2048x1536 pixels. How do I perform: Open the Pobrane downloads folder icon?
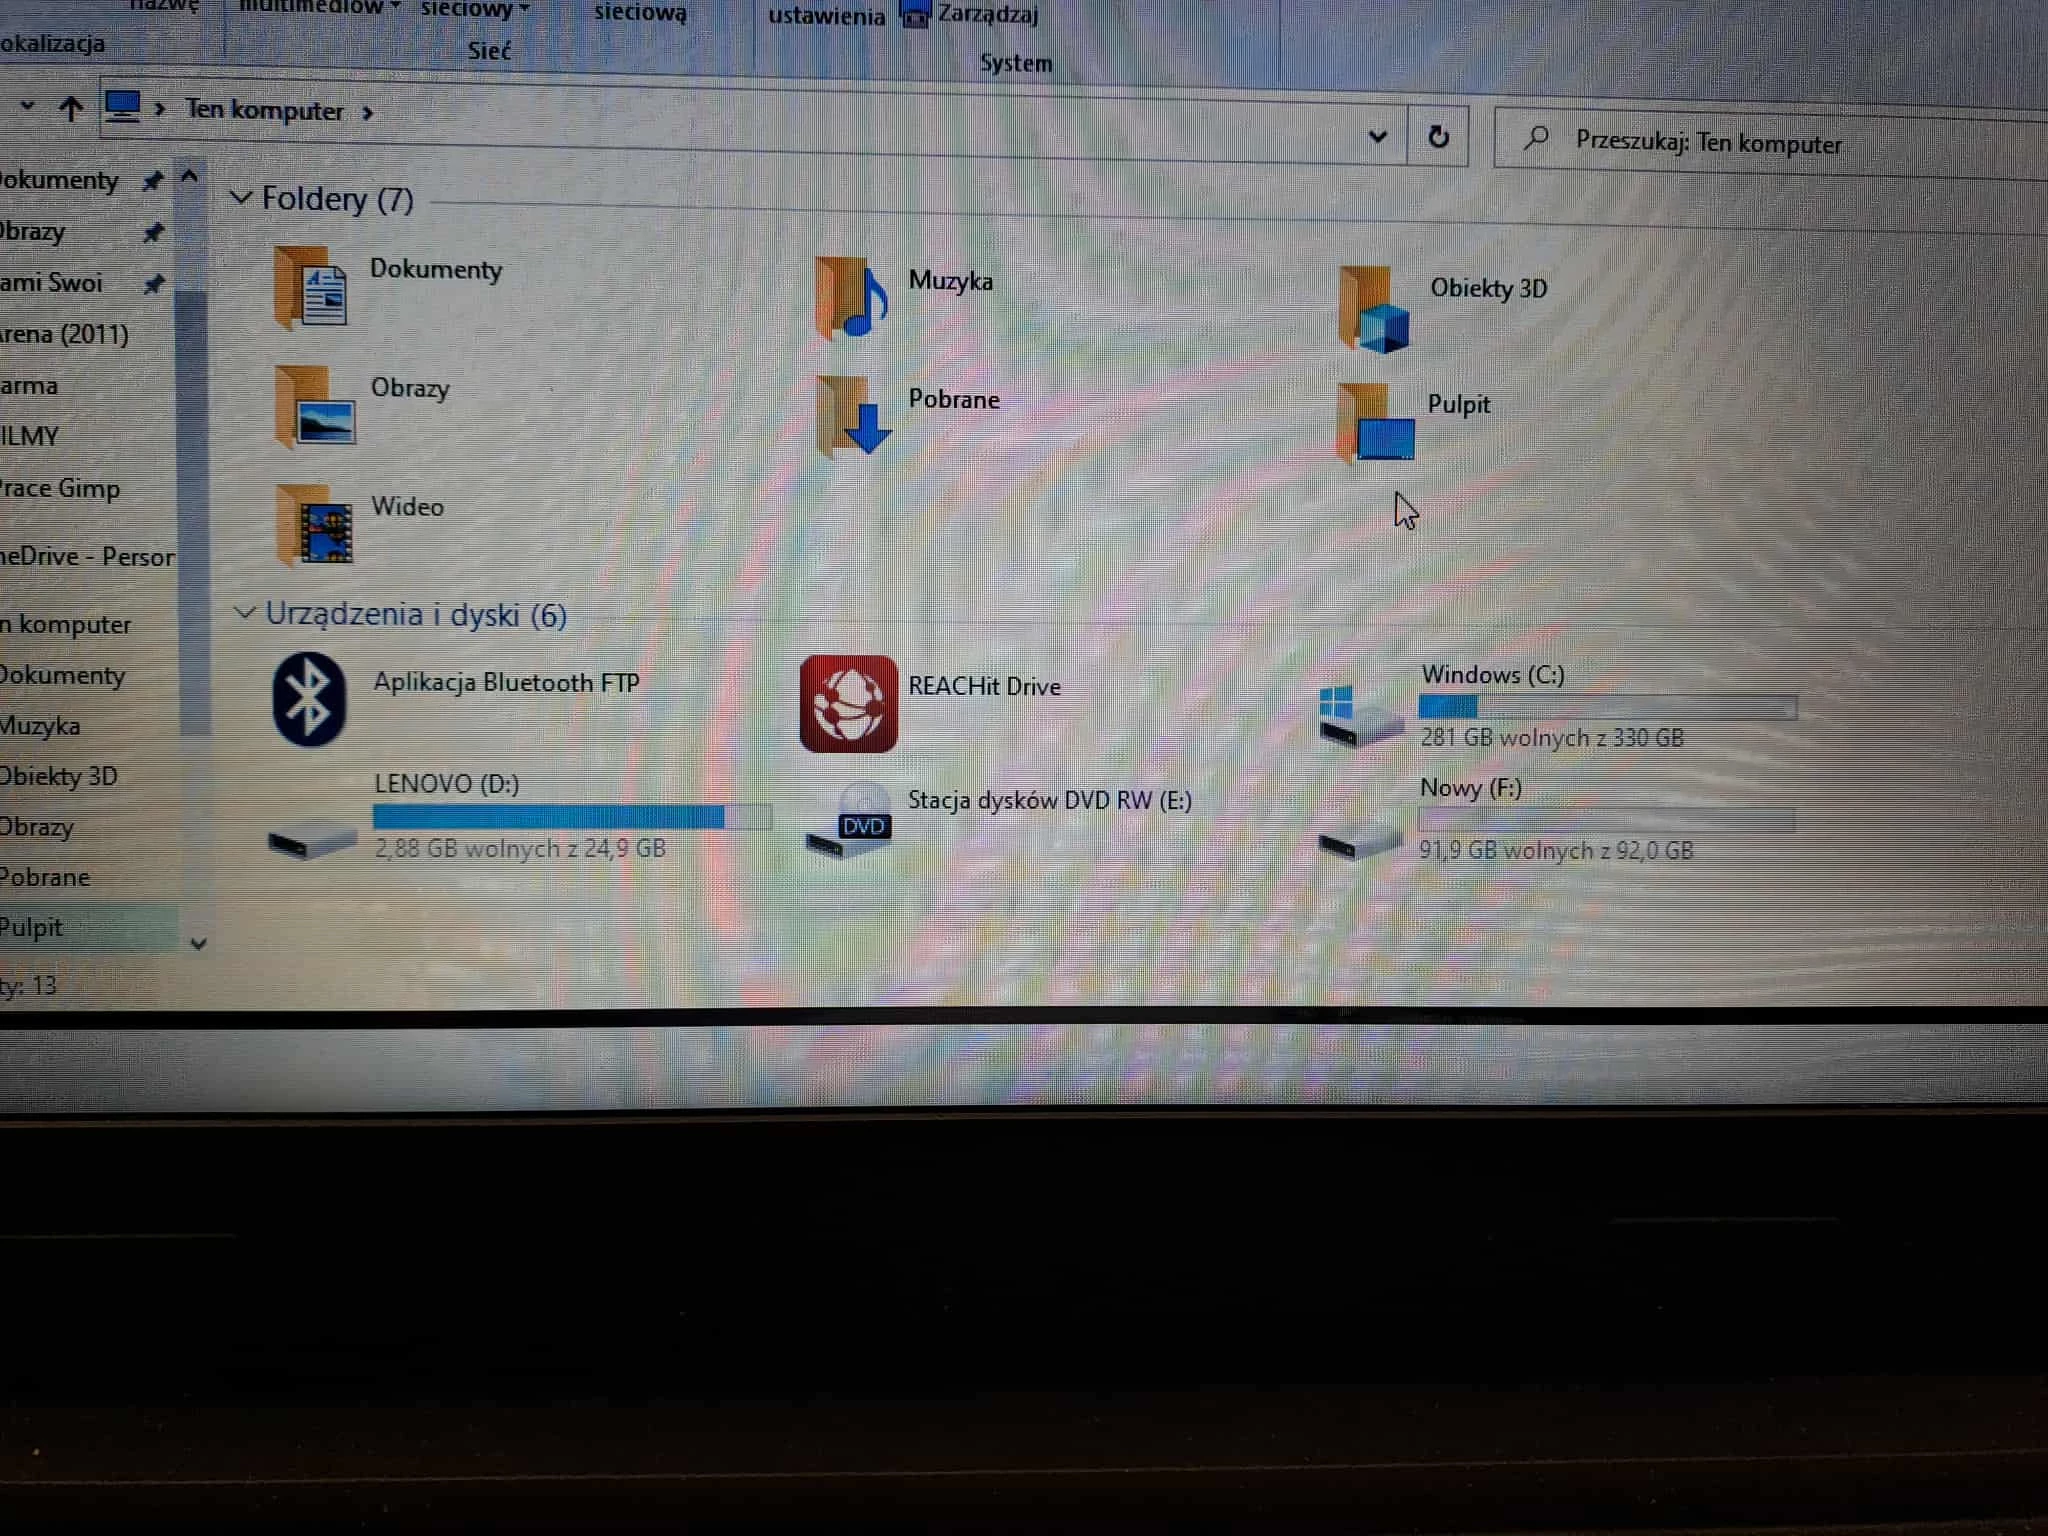point(852,416)
